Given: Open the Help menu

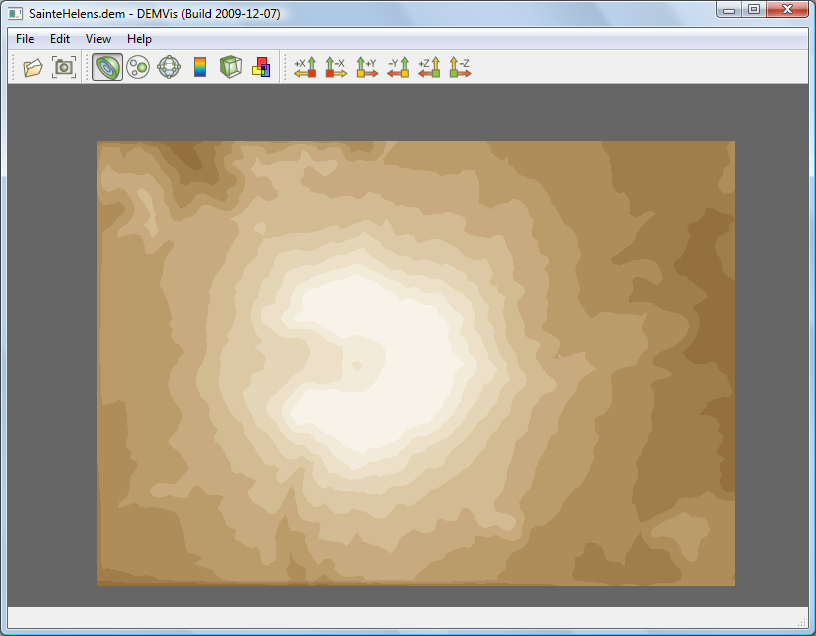Looking at the screenshot, I should coord(140,39).
